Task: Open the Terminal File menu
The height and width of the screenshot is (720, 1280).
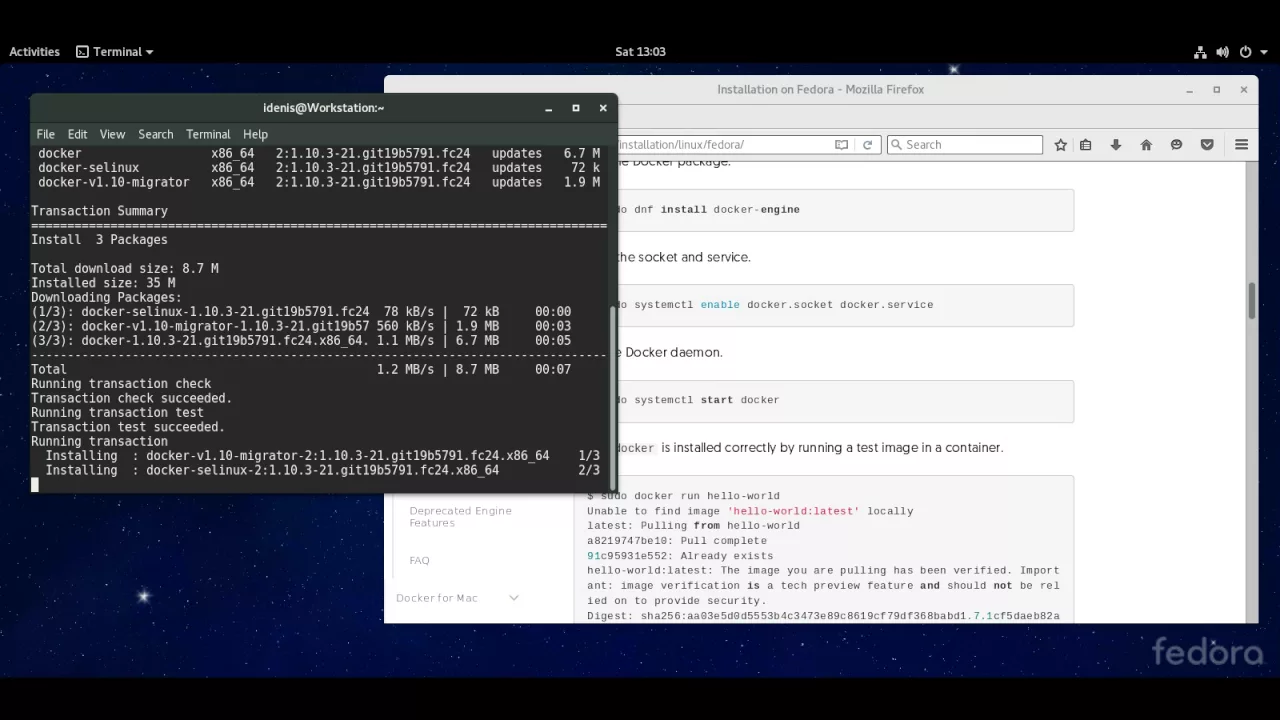Action: (46, 134)
